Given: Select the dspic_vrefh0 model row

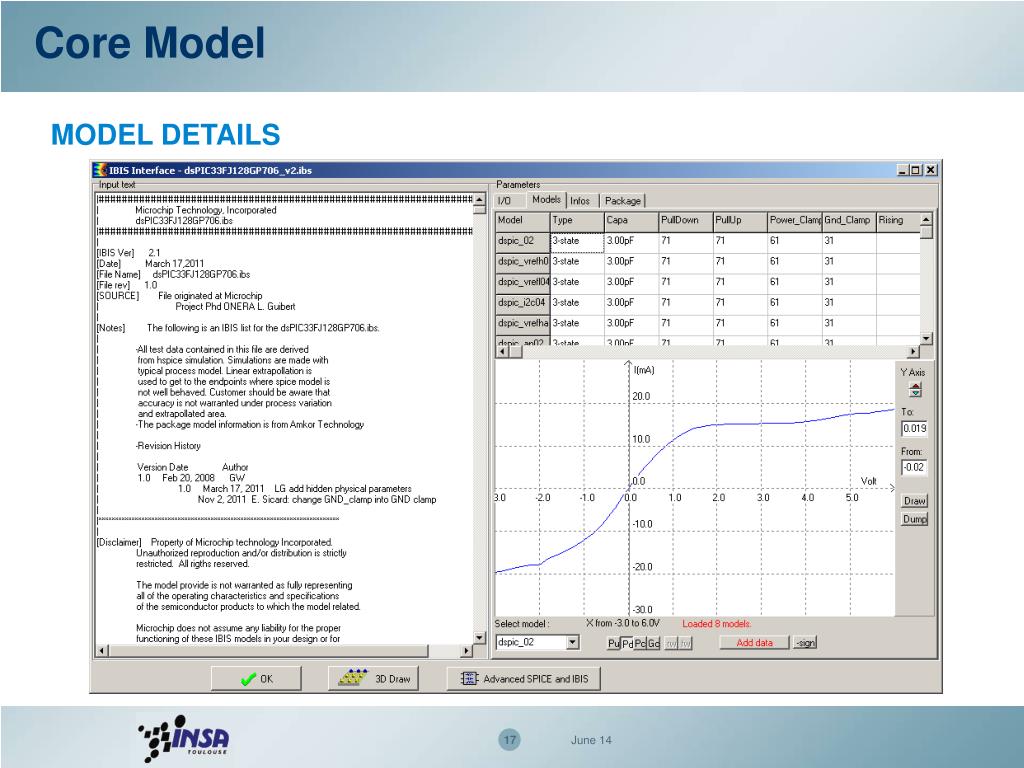Looking at the screenshot, I should (522, 262).
